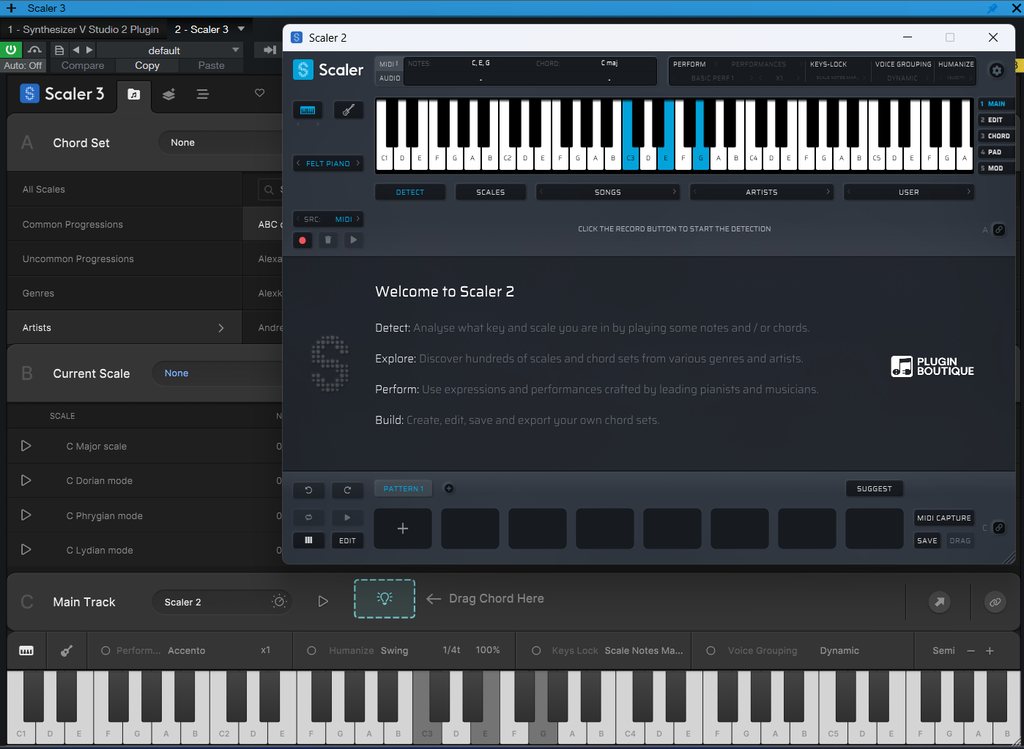Open plugin slot dropdown arrow after Scaler 3

coord(241,29)
